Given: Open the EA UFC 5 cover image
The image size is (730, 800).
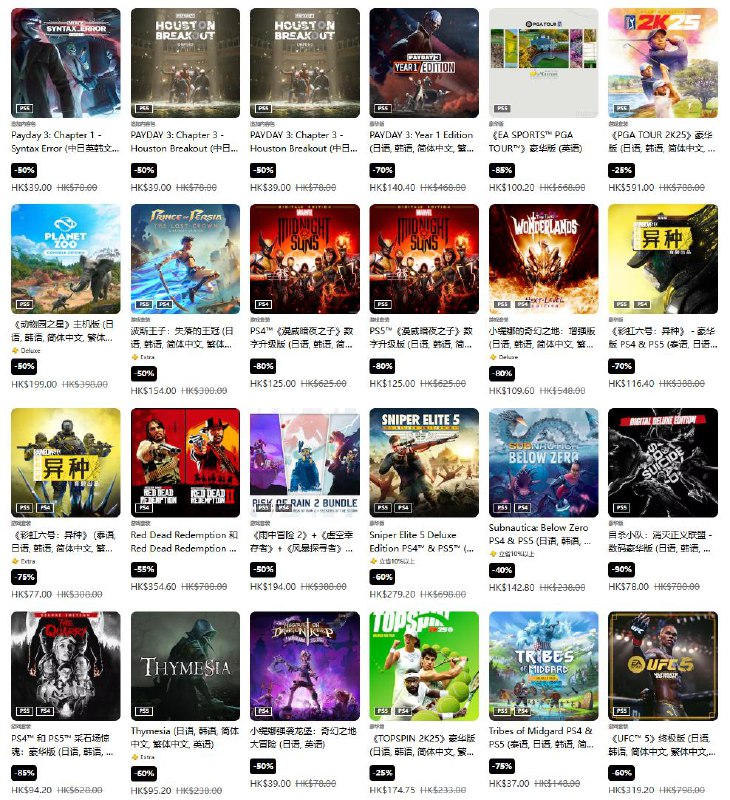Looking at the screenshot, I should click(x=663, y=666).
